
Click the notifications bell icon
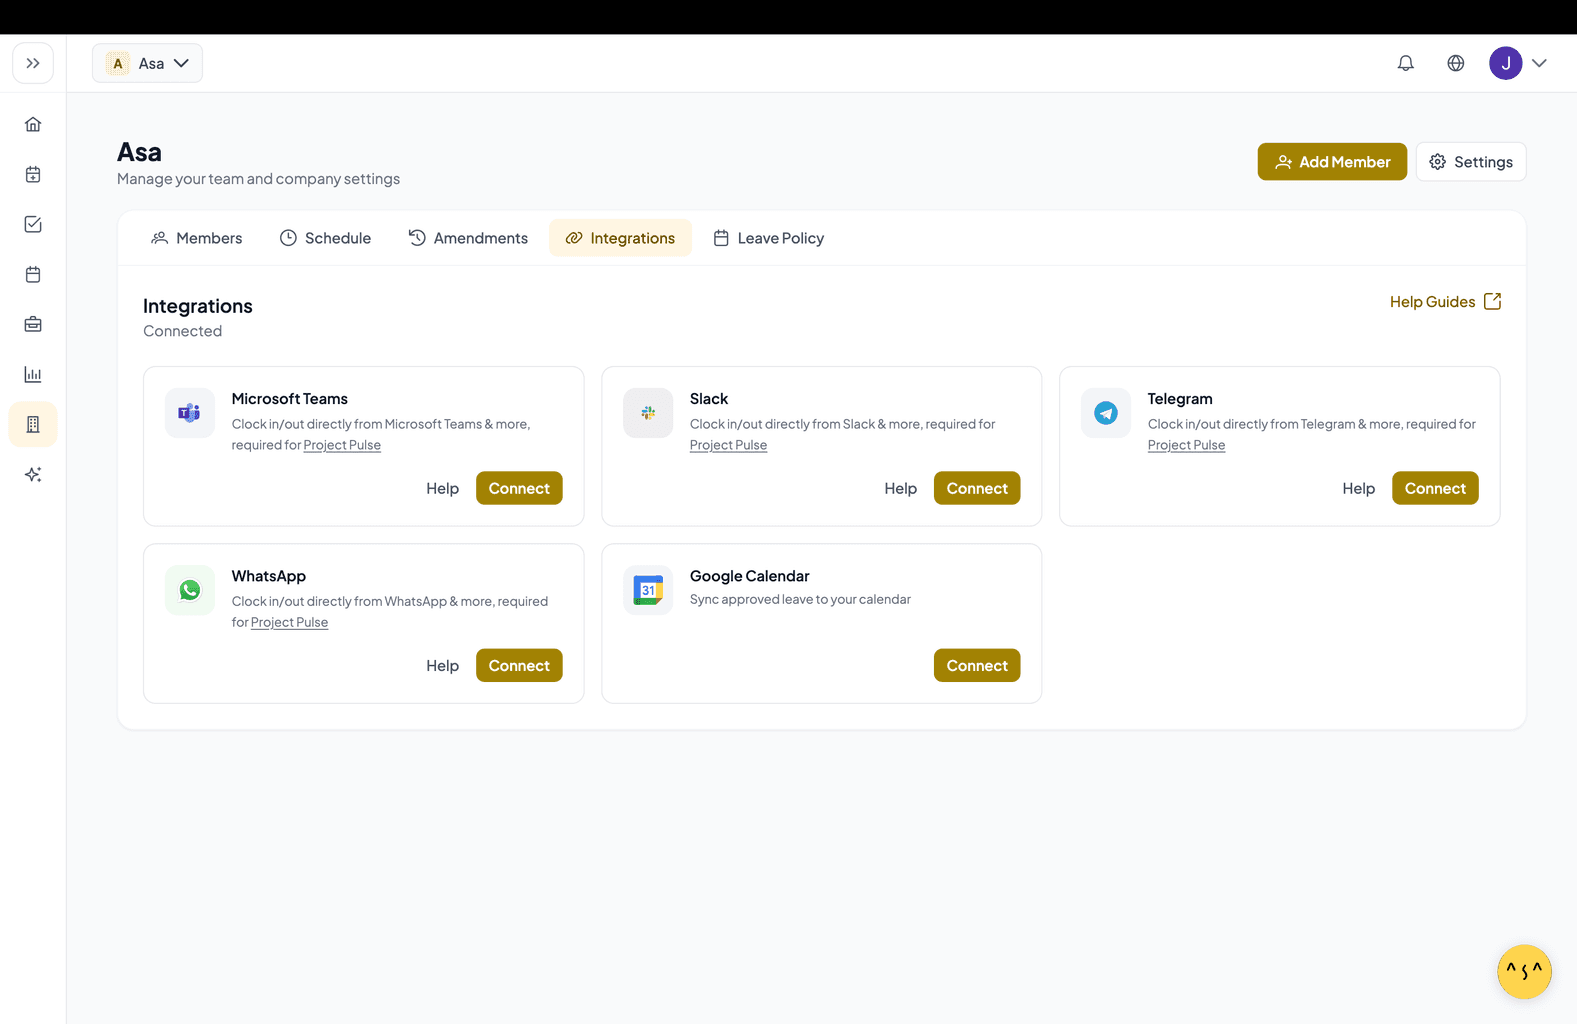pos(1405,63)
